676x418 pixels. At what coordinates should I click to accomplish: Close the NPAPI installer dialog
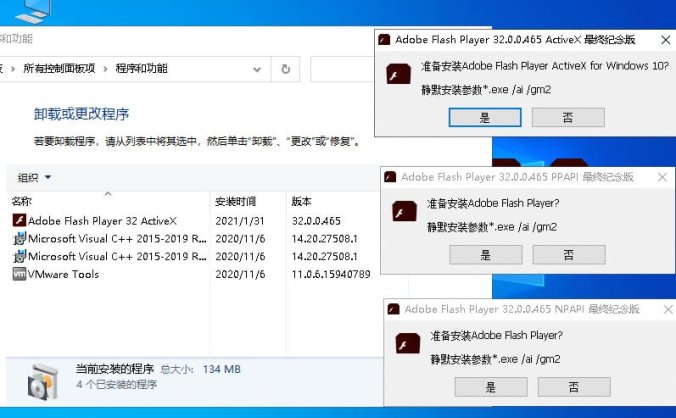[x=668, y=309]
